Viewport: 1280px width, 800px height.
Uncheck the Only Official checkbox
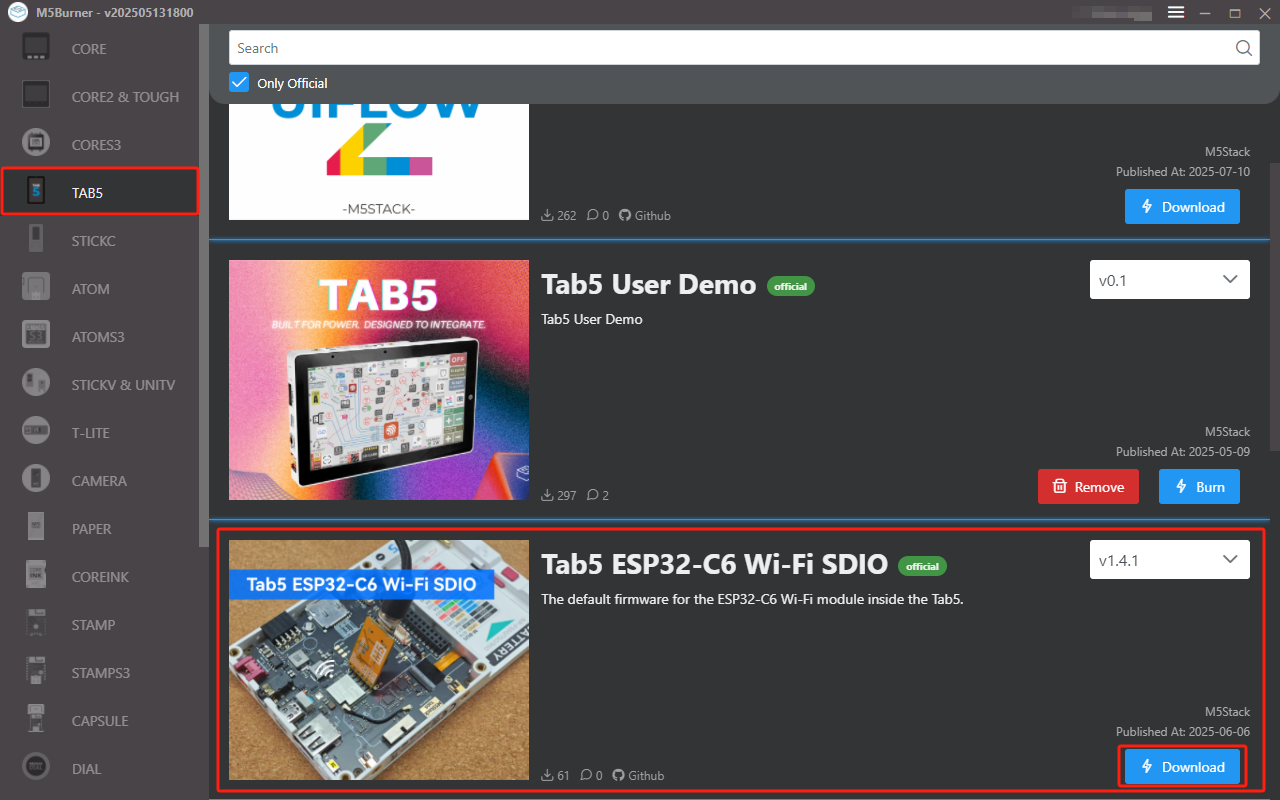coord(239,82)
